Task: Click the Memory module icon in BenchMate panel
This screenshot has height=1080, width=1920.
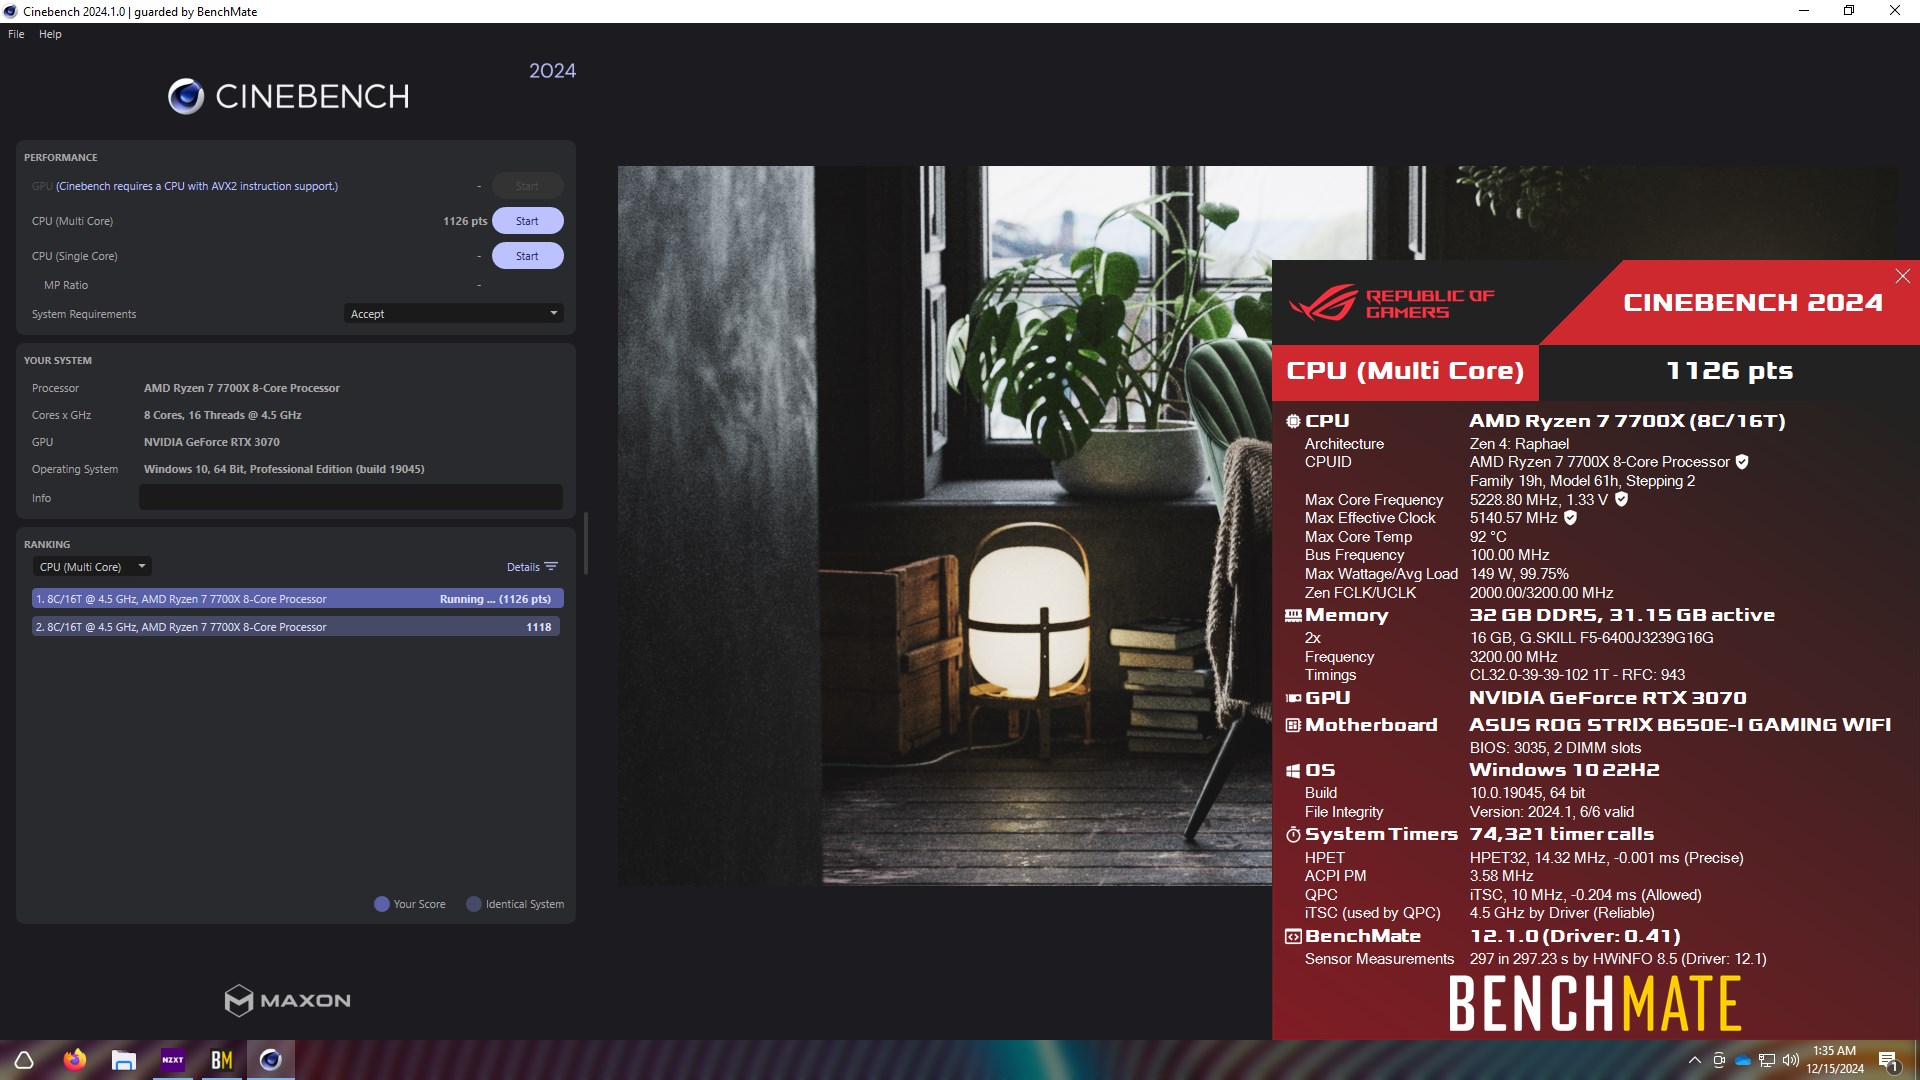Action: 1293,616
